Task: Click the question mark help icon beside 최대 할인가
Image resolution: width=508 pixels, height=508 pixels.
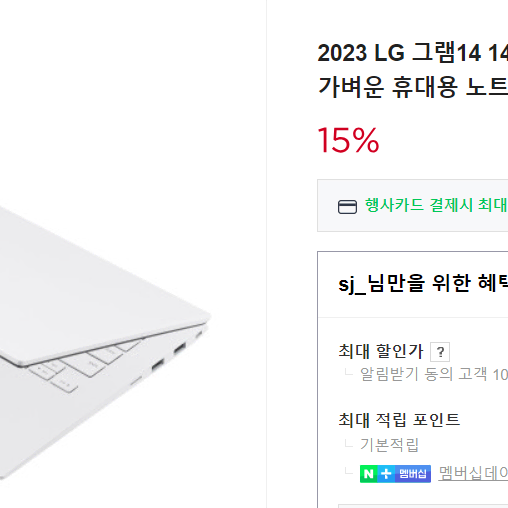Action: pos(440,352)
